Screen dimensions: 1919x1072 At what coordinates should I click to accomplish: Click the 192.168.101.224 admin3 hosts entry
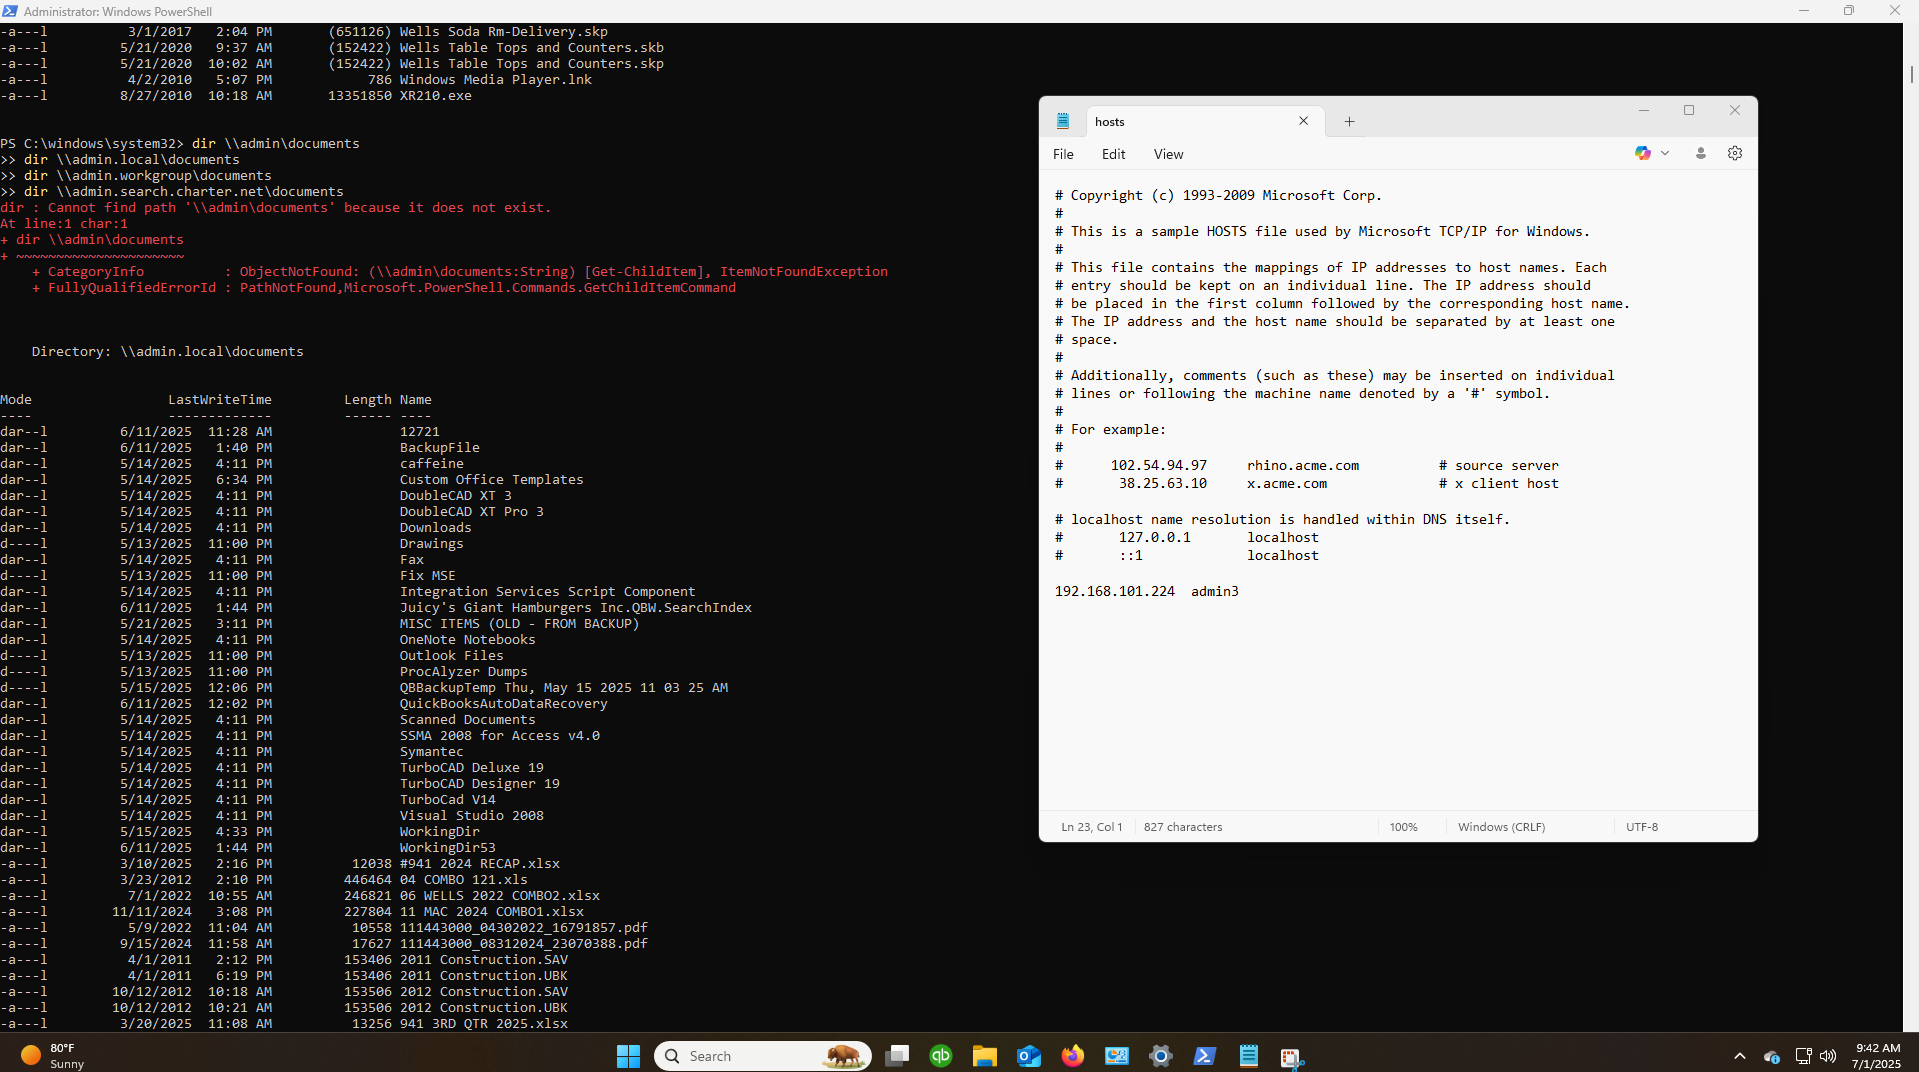point(1146,591)
